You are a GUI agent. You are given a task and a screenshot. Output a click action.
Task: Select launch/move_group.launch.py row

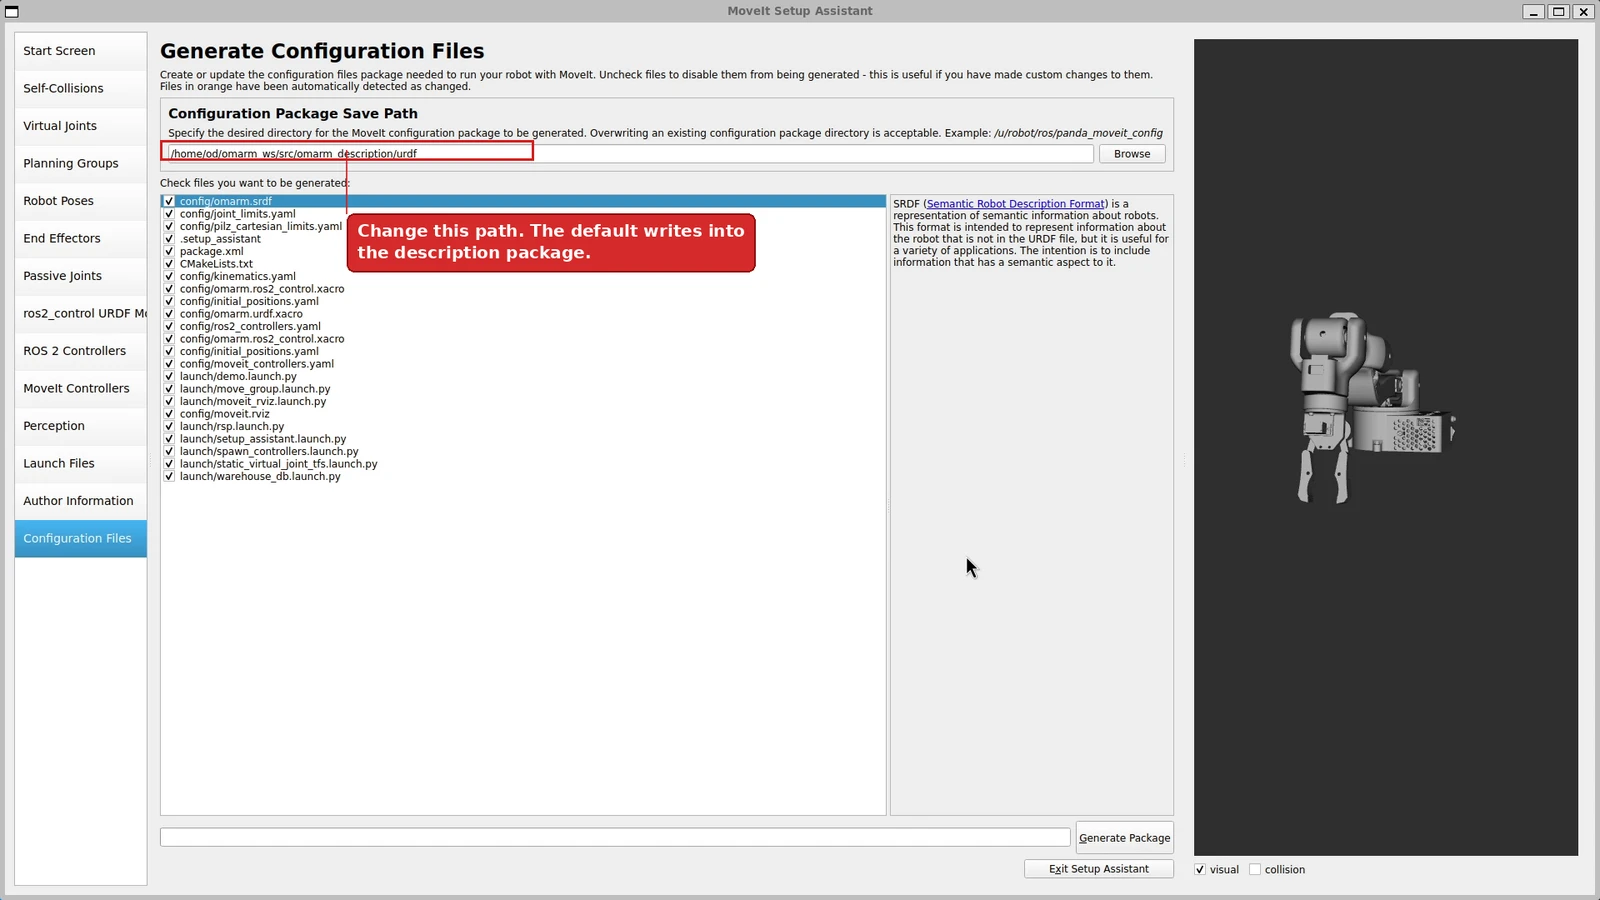pyautogui.click(x=523, y=389)
